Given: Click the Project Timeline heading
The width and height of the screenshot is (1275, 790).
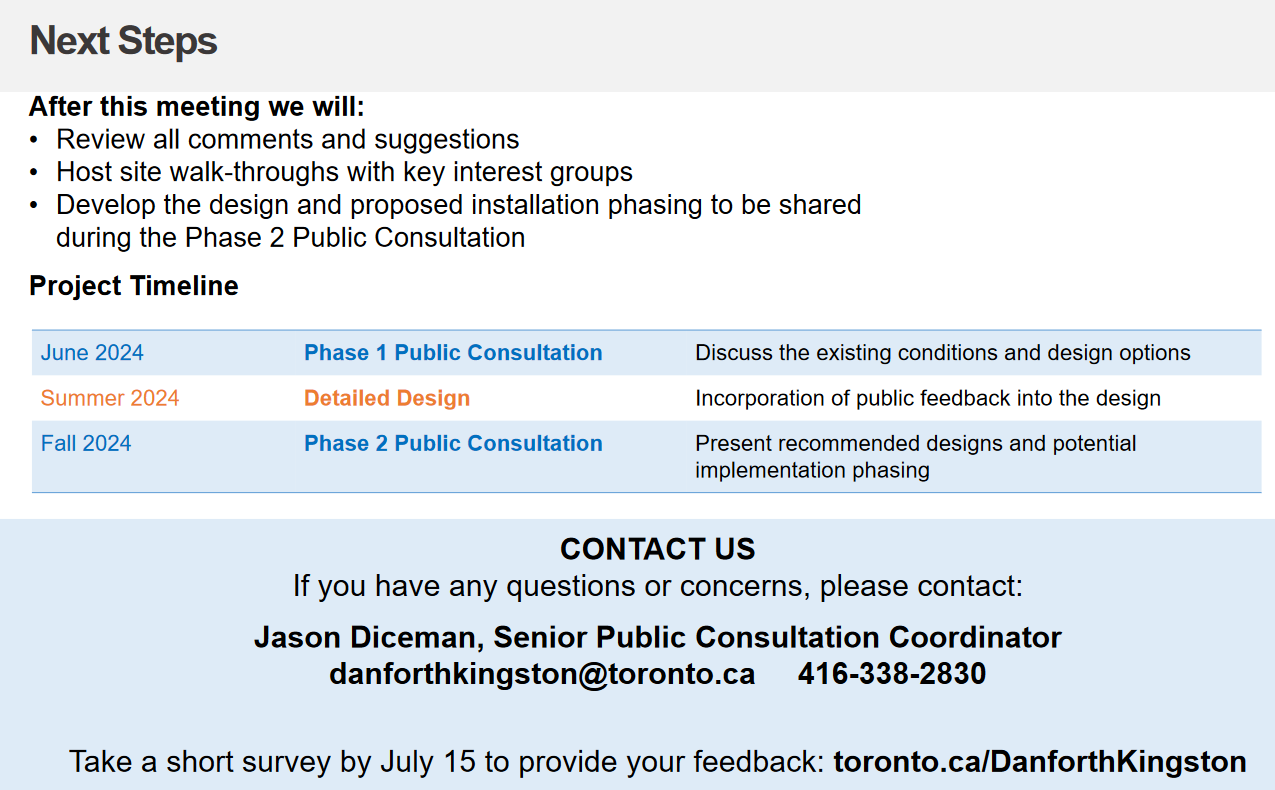Looking at the screenshot, I should pos(134,286).
